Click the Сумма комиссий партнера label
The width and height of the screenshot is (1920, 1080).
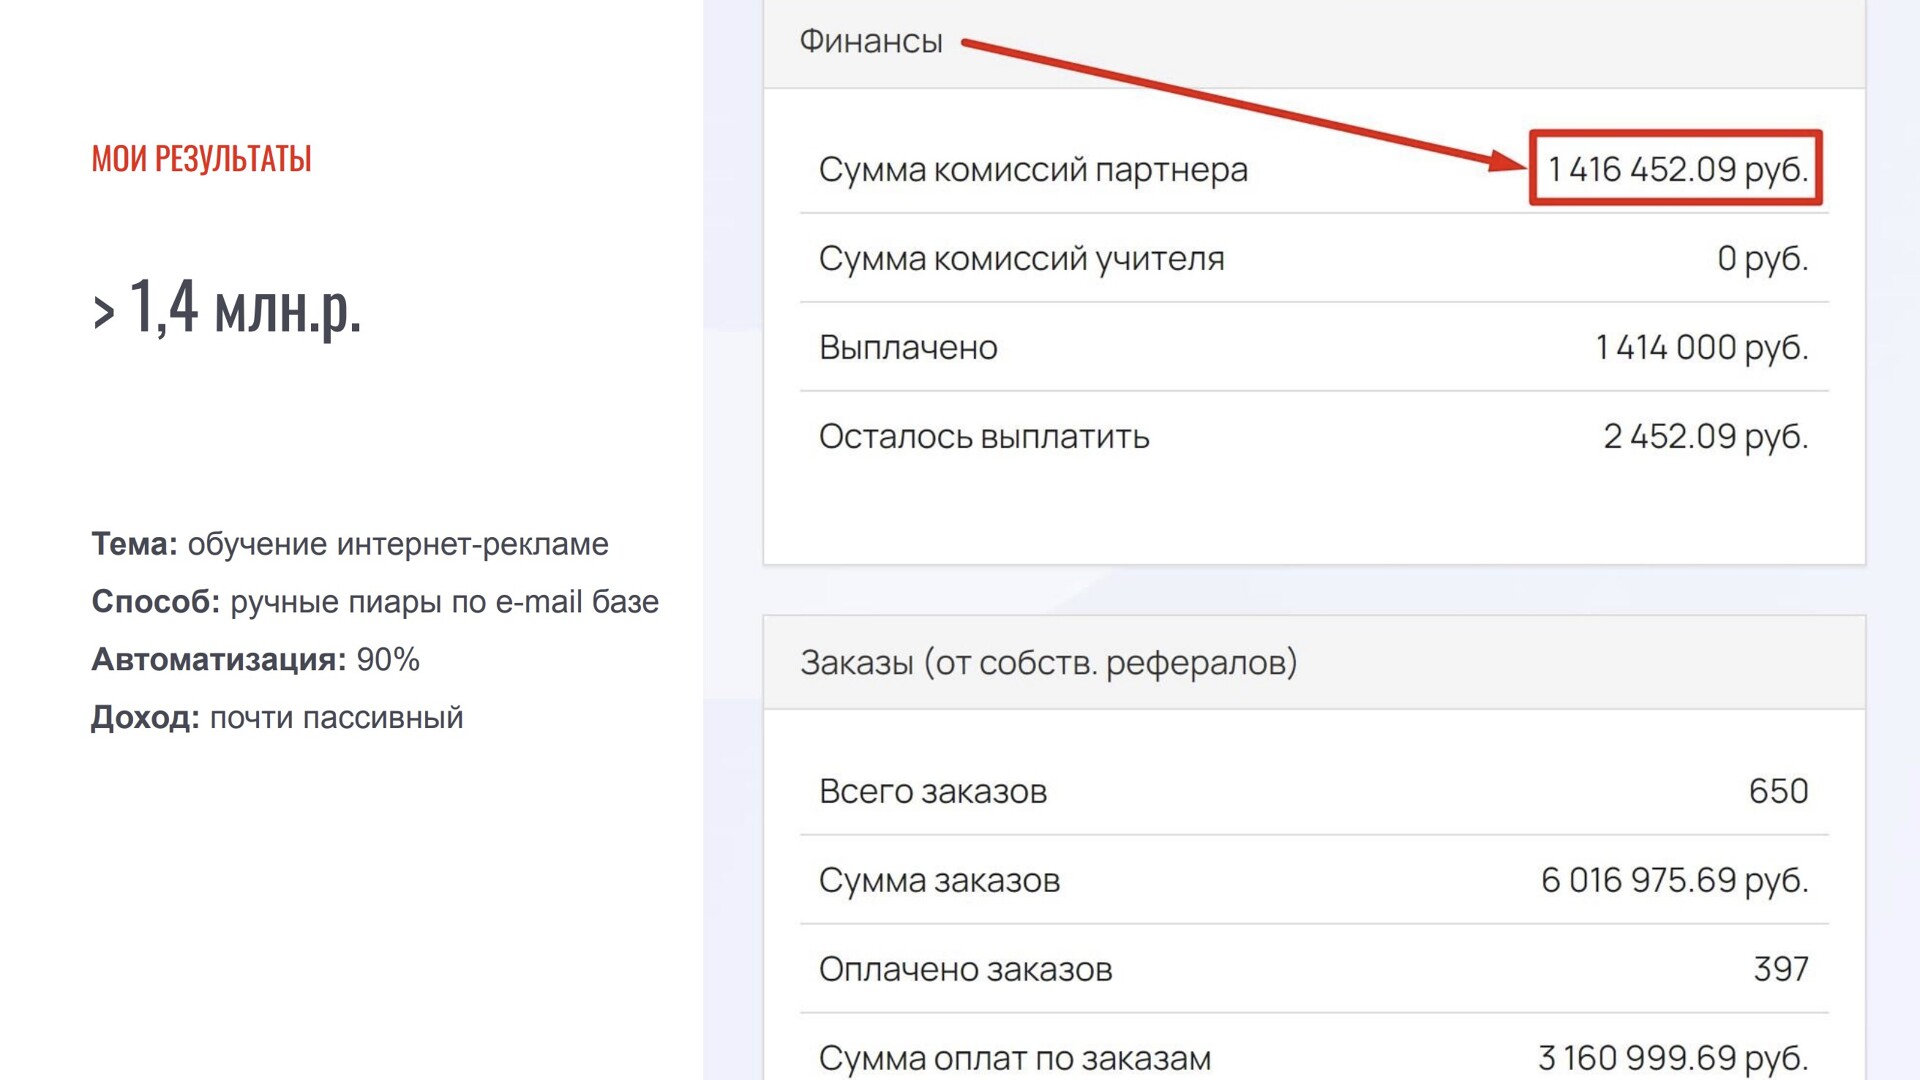(x=1033, y=170)
